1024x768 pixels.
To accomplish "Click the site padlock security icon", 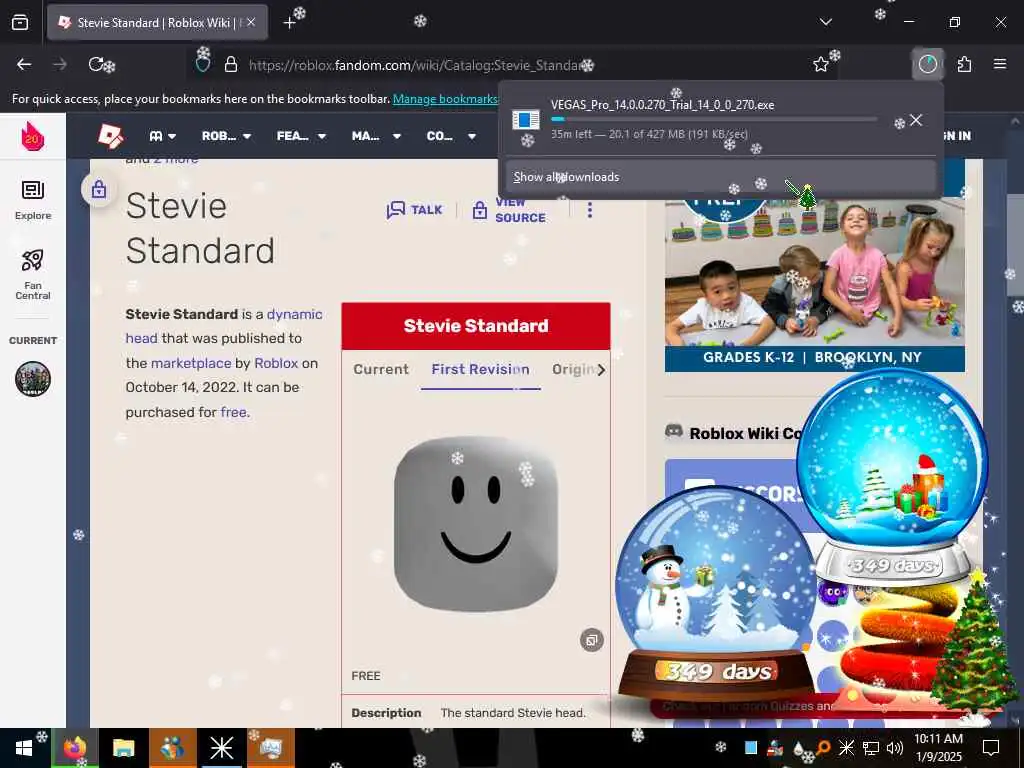I will click(x=230, y=65).
